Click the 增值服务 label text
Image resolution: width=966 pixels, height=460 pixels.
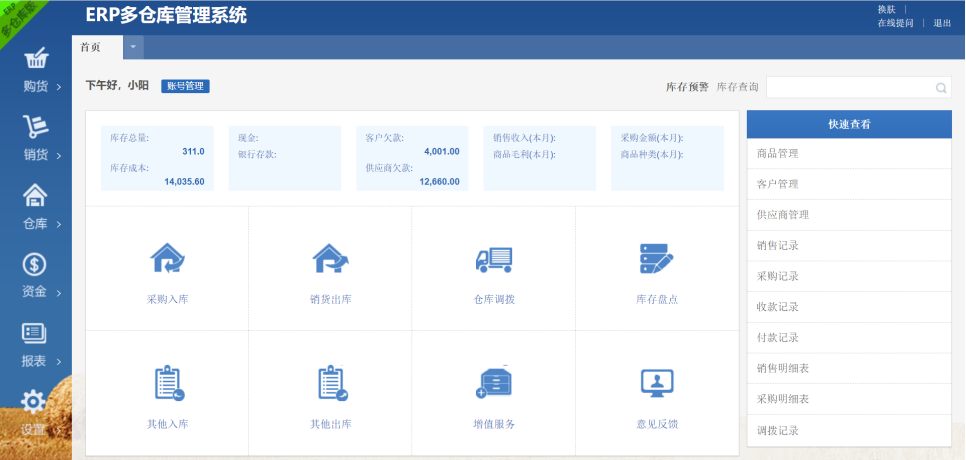tap(494, 424)
